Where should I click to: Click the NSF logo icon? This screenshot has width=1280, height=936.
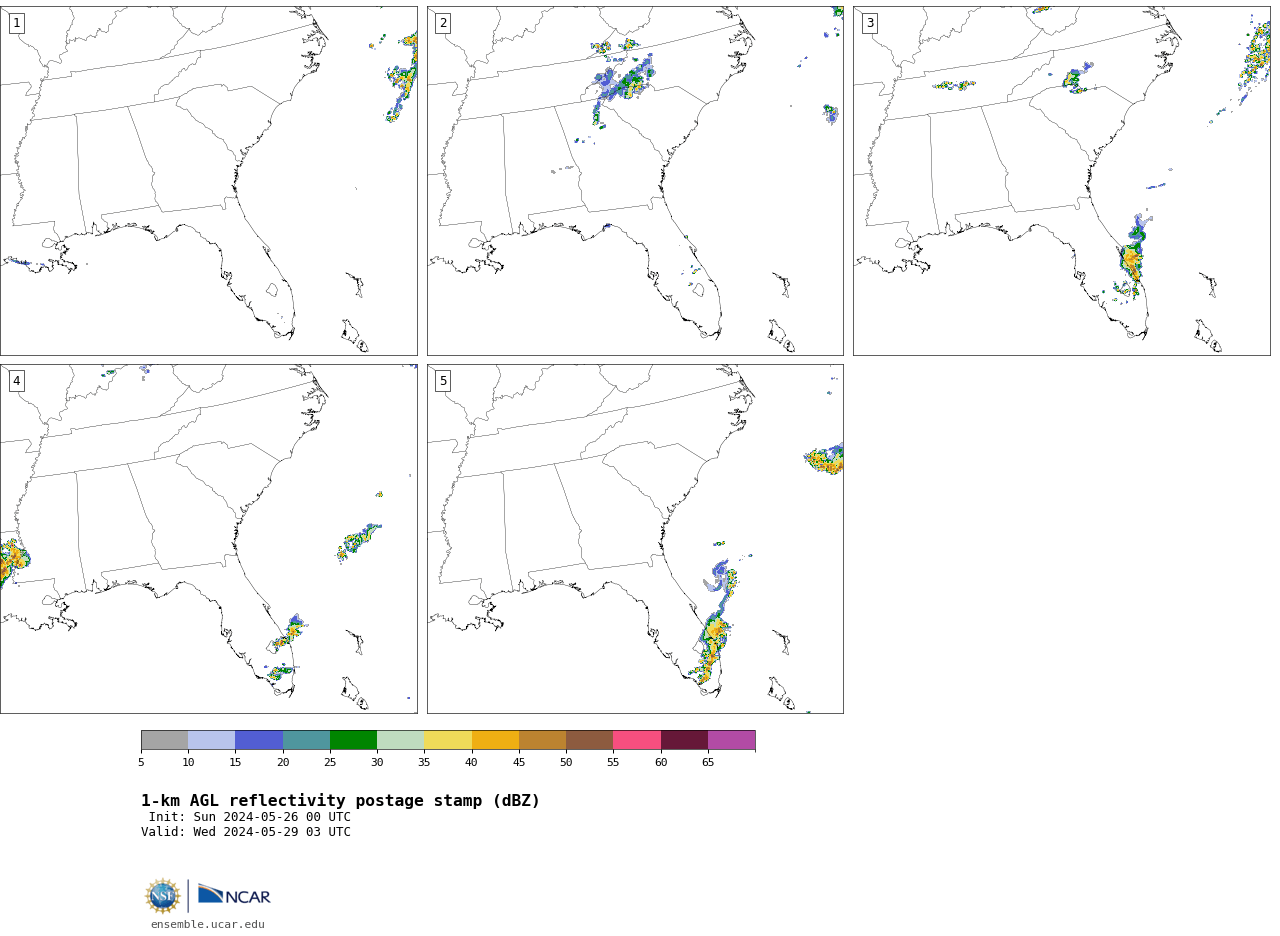point(163,896)
